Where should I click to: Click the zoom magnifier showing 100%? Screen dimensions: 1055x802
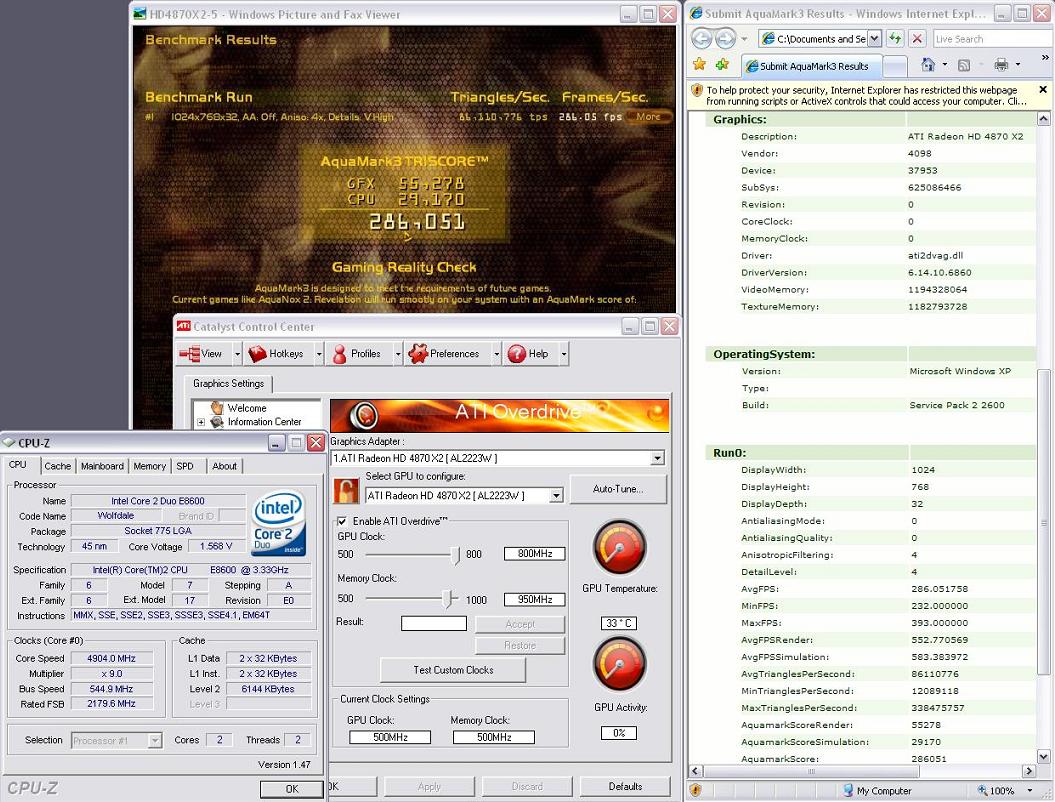pyautogui.click(x=983, y=791)
